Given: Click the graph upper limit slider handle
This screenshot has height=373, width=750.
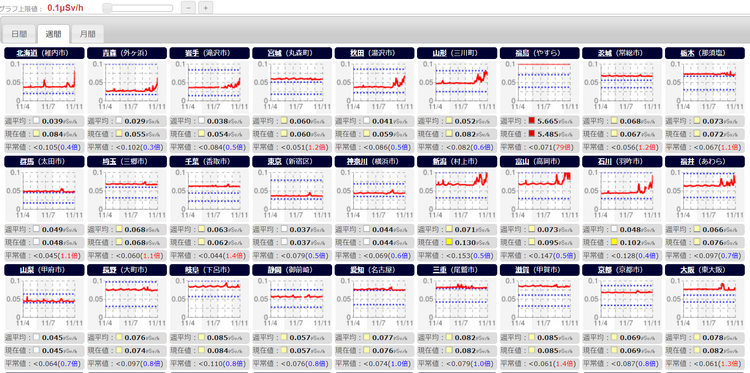Looking at the screenshot, I should 108,8.
